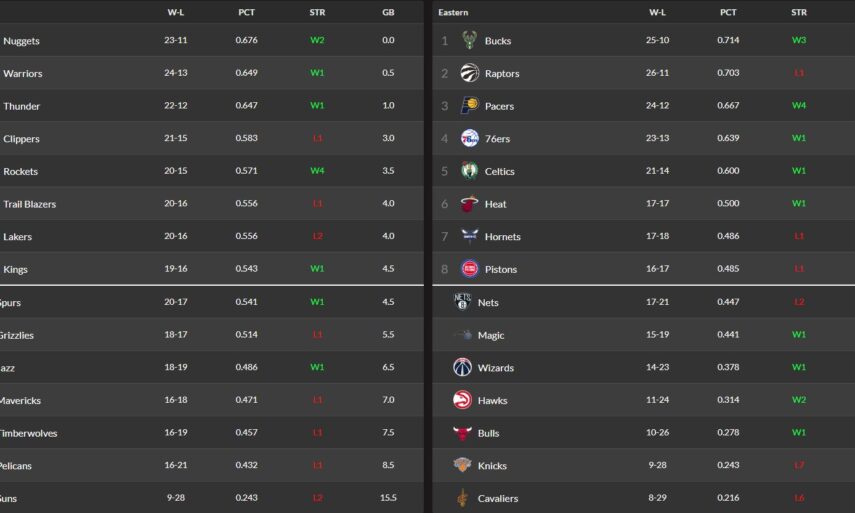Click the Washington Wizards logo icon
855x513 pixels.
tap(462, 367)
